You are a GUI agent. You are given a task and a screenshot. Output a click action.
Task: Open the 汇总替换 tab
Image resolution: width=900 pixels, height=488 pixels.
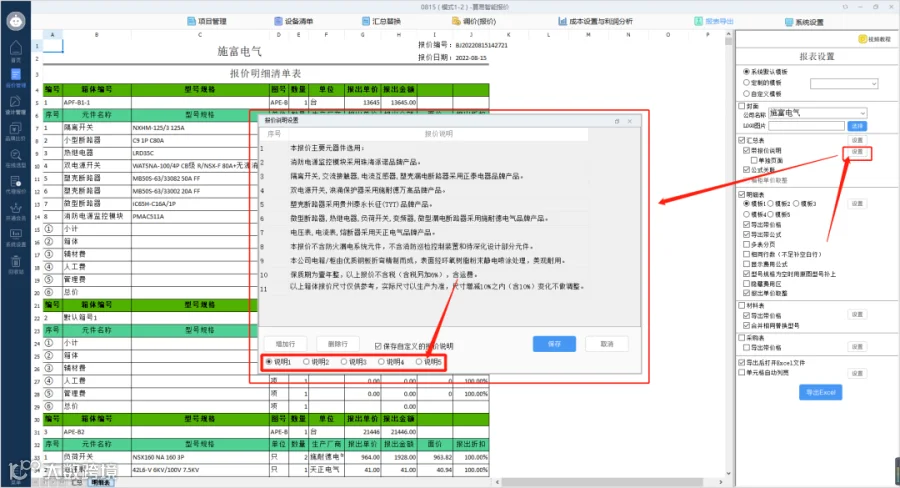pos(381,21)
